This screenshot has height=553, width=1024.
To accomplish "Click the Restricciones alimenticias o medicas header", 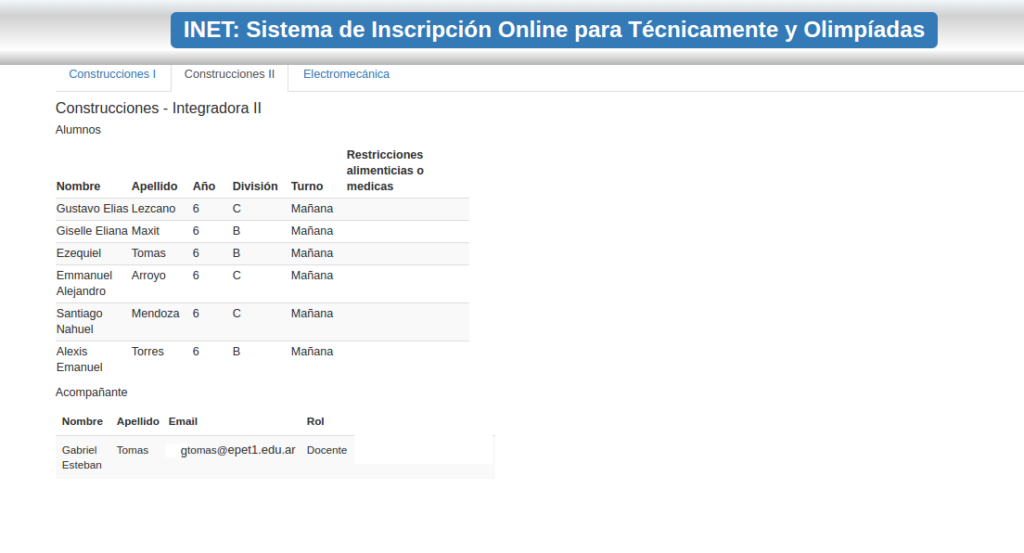I will (x=385, y=170).
